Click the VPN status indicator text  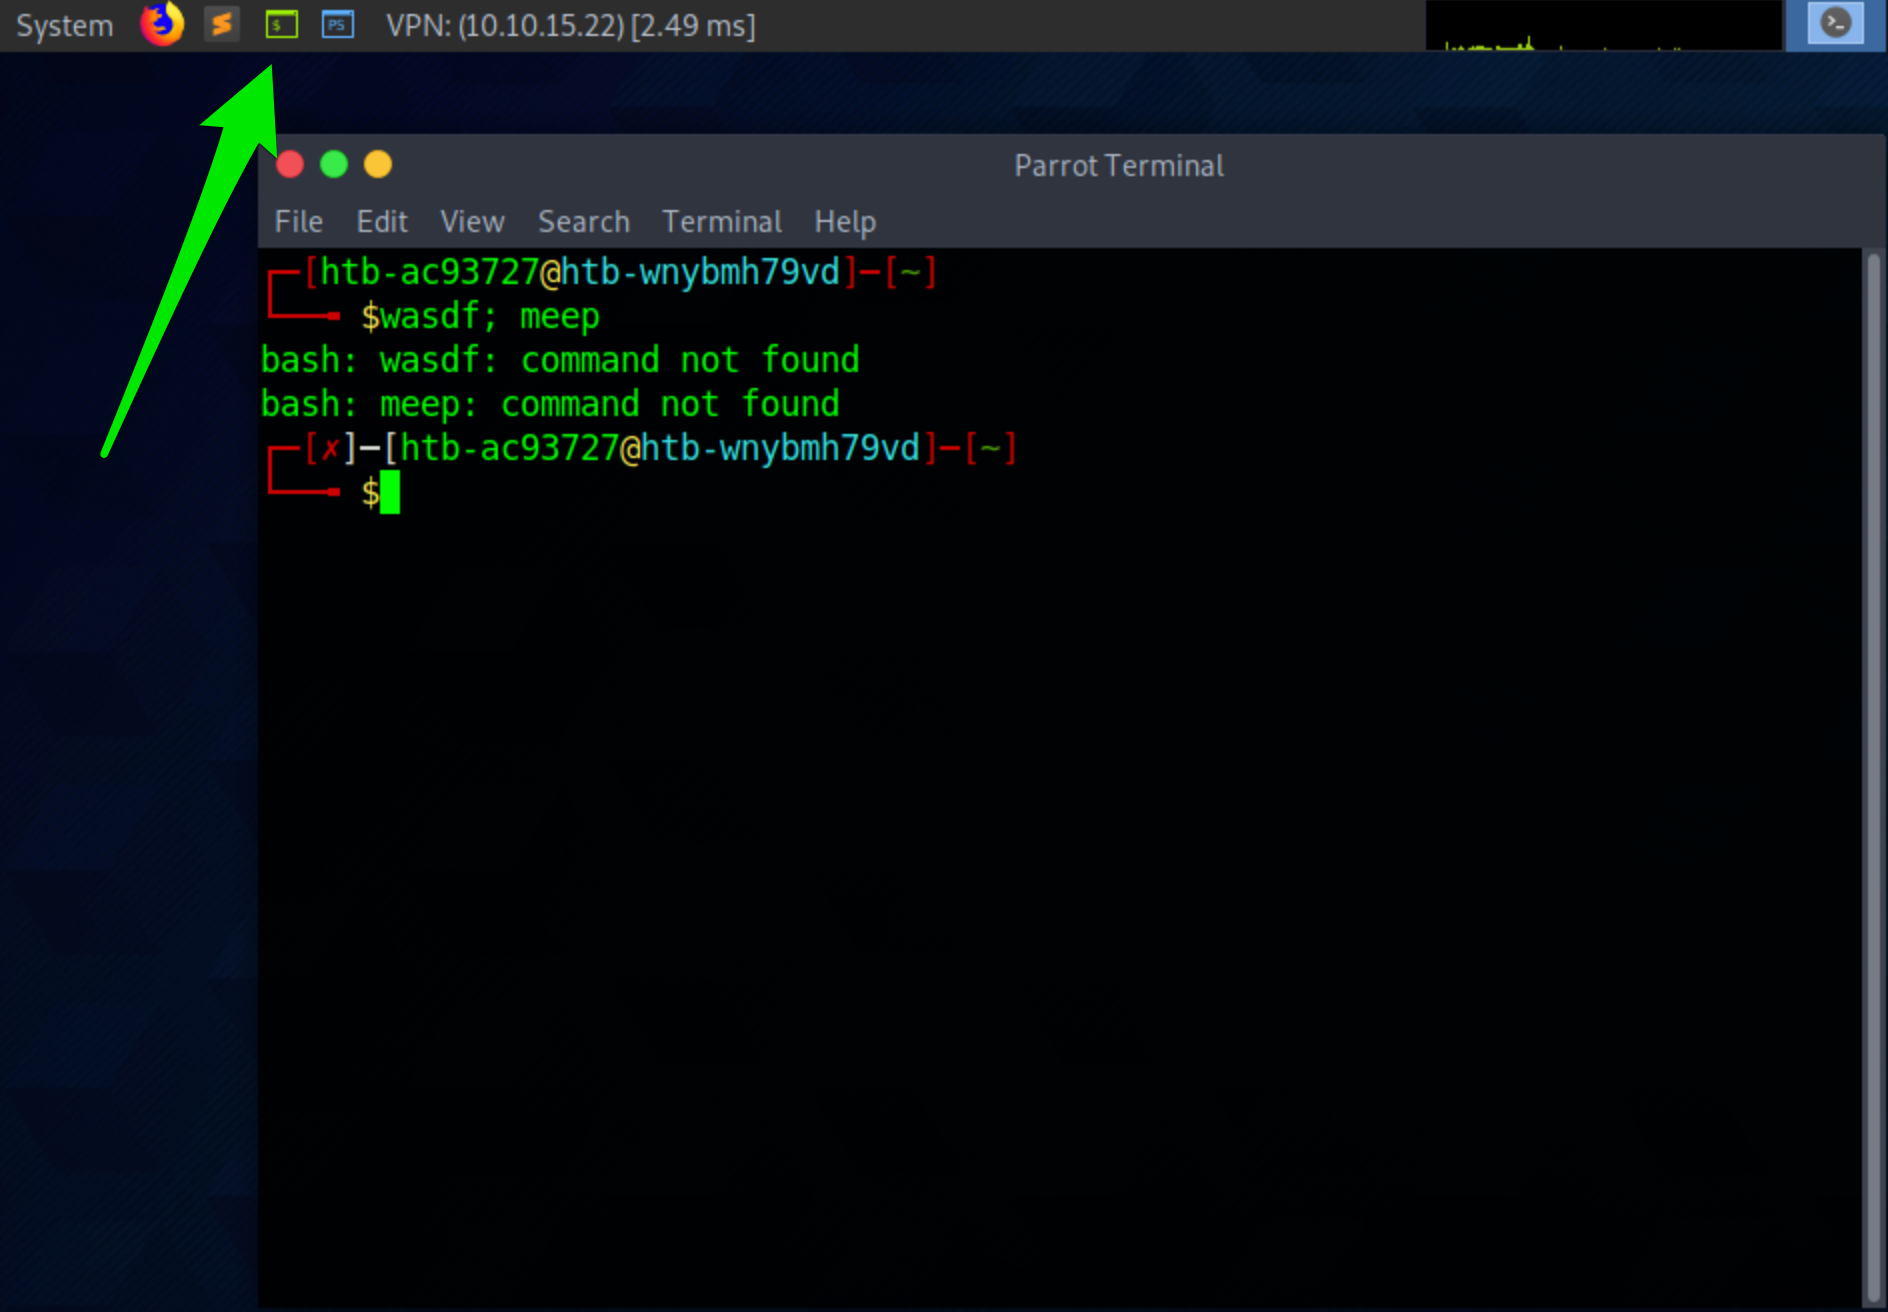[571, 25]
